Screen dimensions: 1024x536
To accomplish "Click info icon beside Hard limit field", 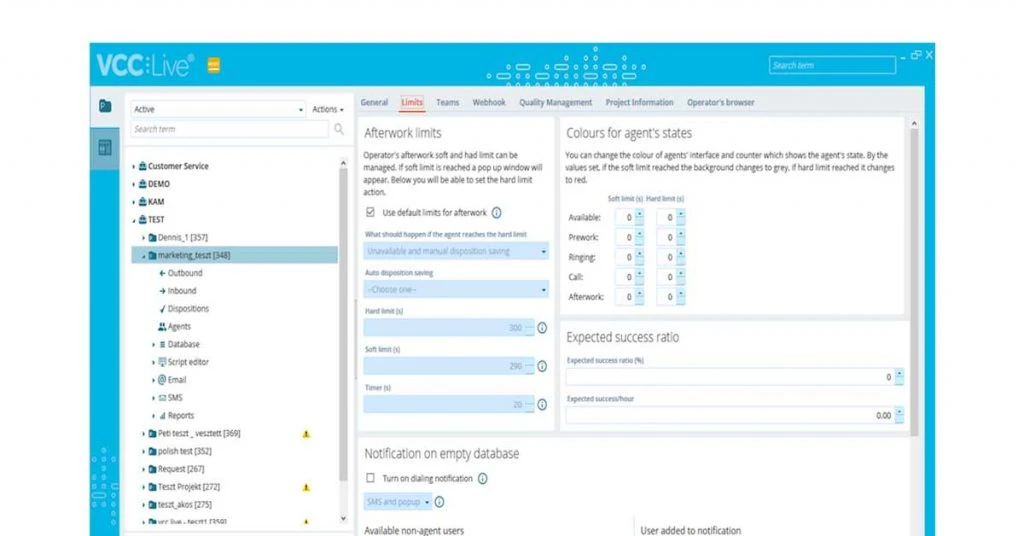I will [x=542, y=328].
